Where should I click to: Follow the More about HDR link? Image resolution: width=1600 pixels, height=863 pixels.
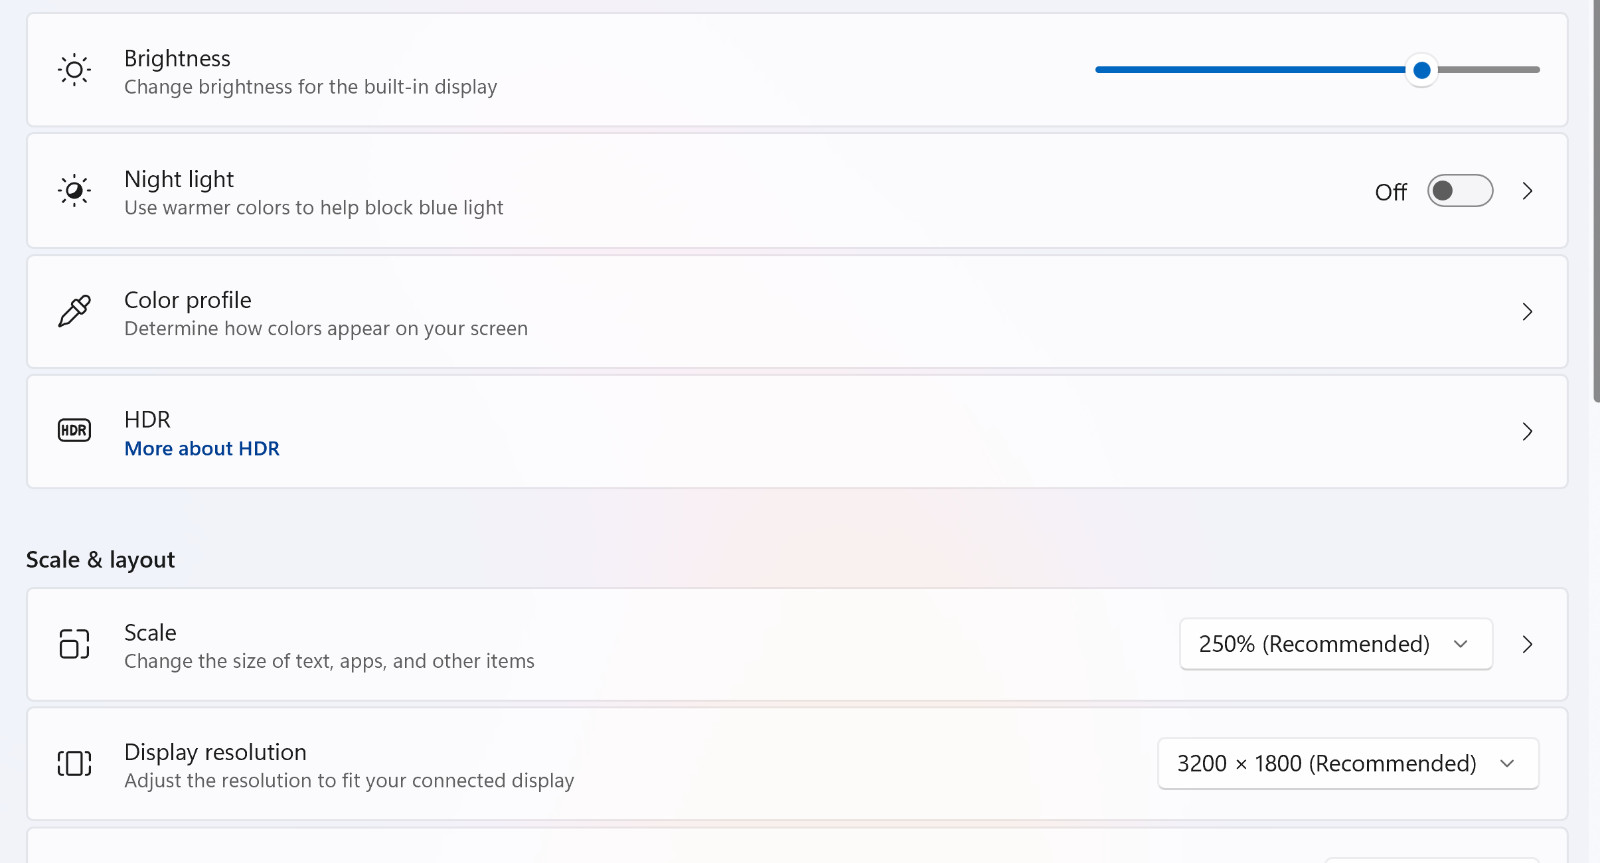tap(202, 449)
